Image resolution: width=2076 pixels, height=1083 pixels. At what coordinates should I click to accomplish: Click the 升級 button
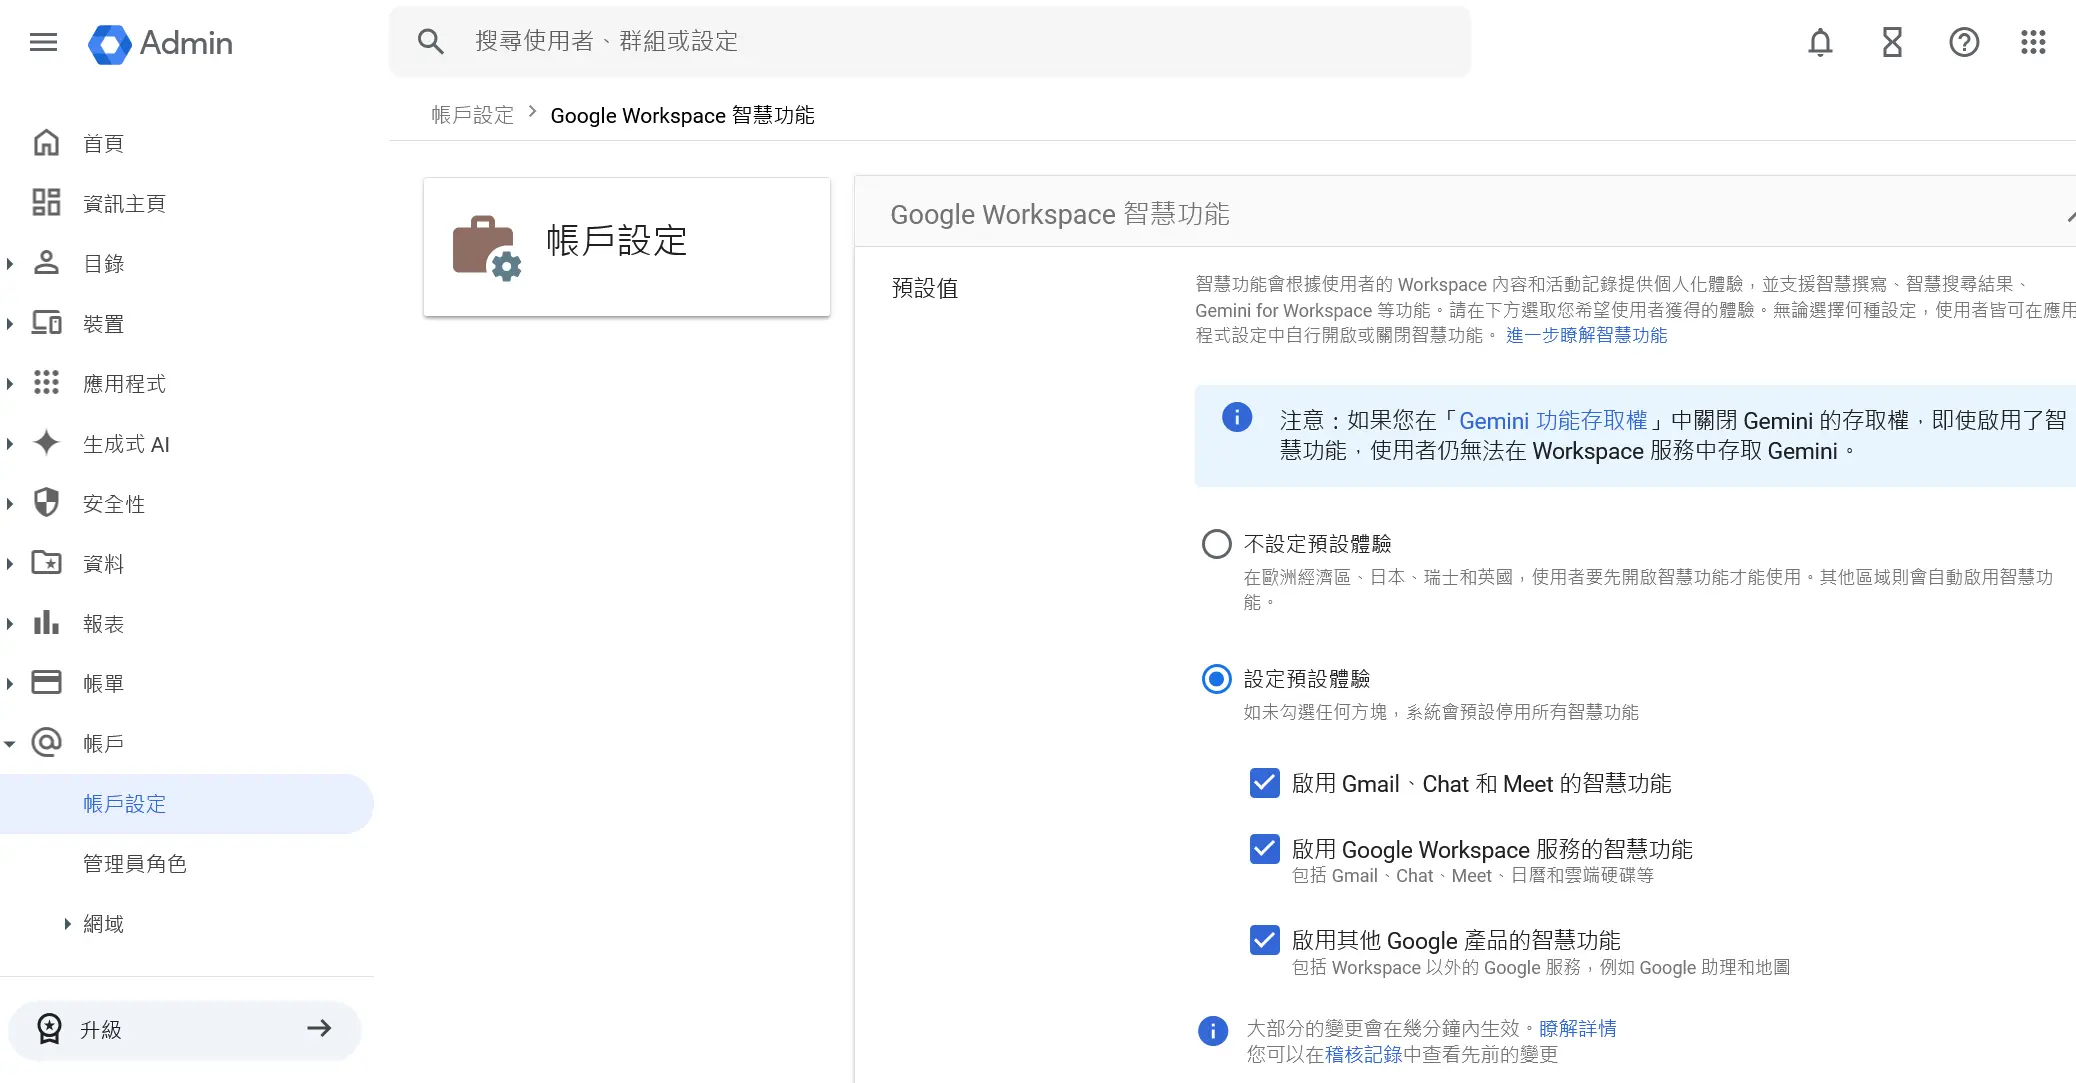tap(185, 1029)
